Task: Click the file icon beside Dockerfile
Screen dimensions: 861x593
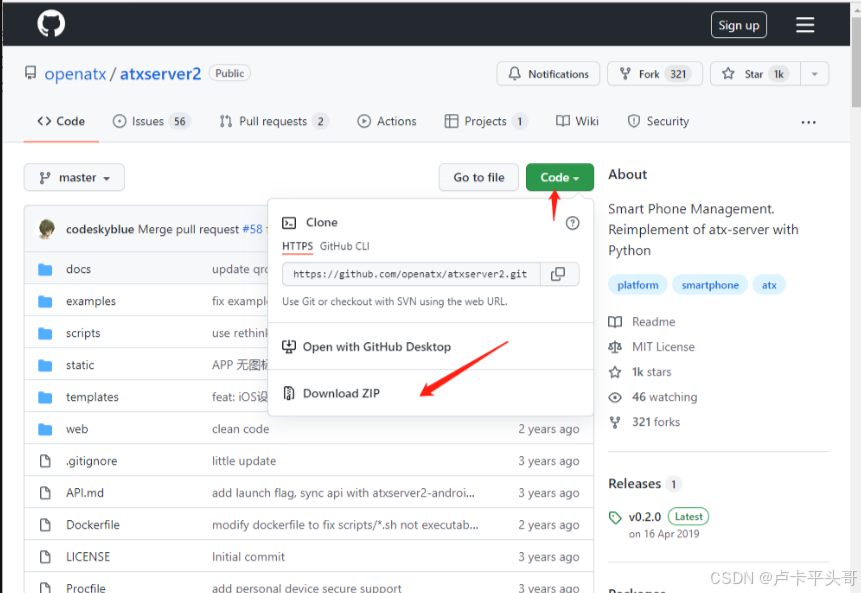Action: [x=45, y=525]
